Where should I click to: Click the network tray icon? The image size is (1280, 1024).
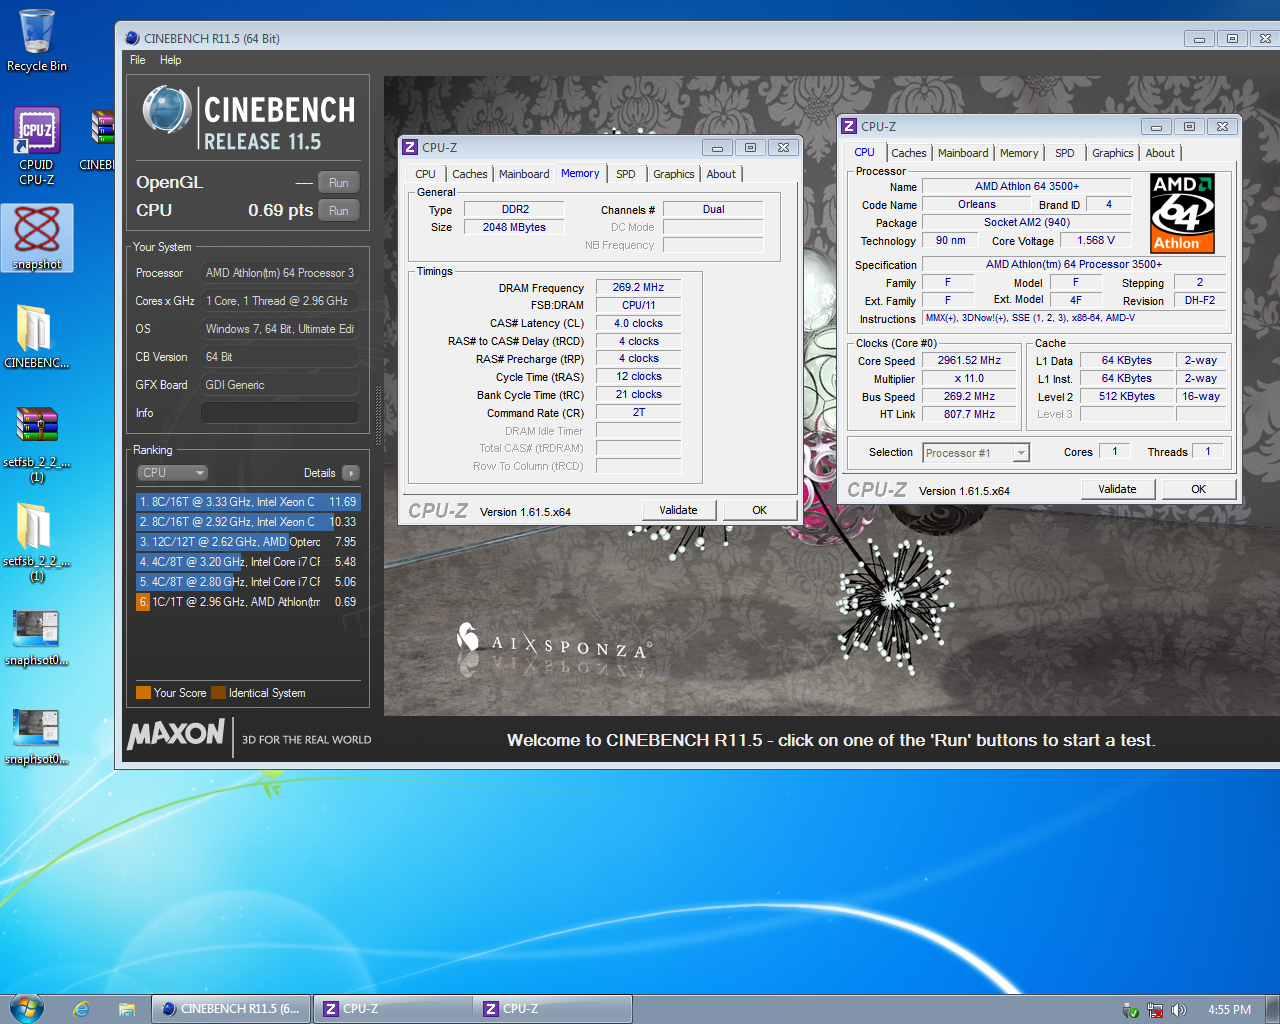coord(1155,1010)
